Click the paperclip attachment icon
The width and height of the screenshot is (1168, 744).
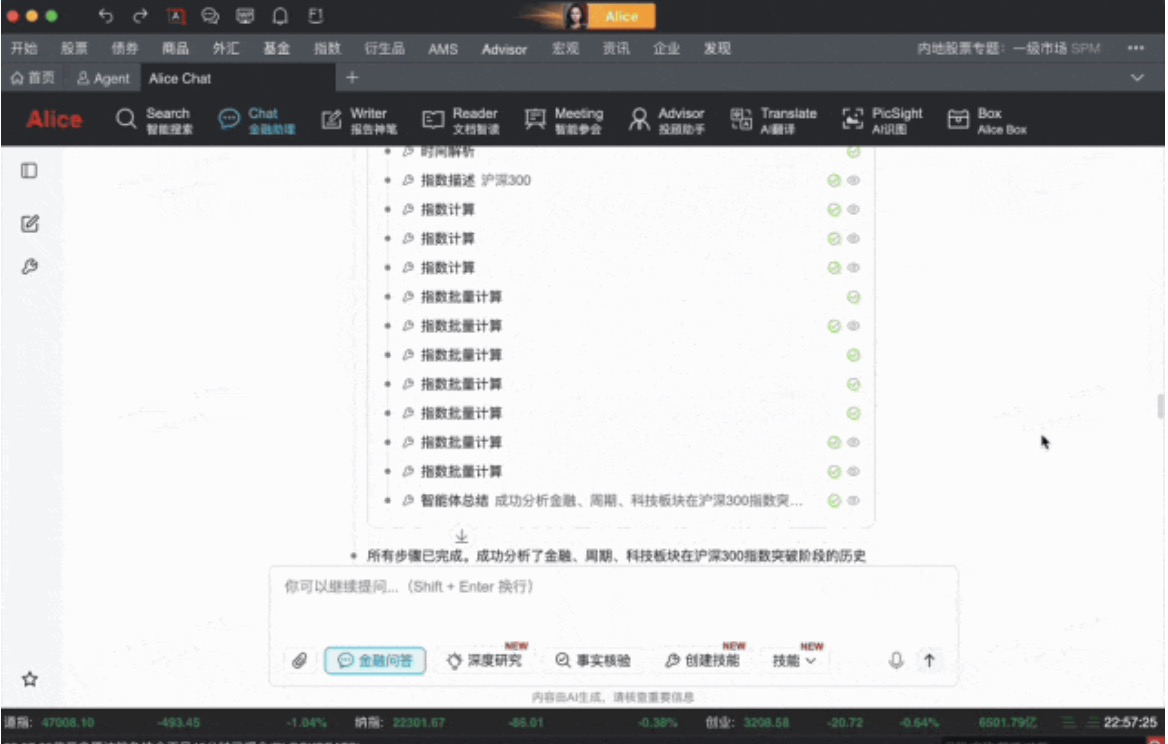[299, 661]
